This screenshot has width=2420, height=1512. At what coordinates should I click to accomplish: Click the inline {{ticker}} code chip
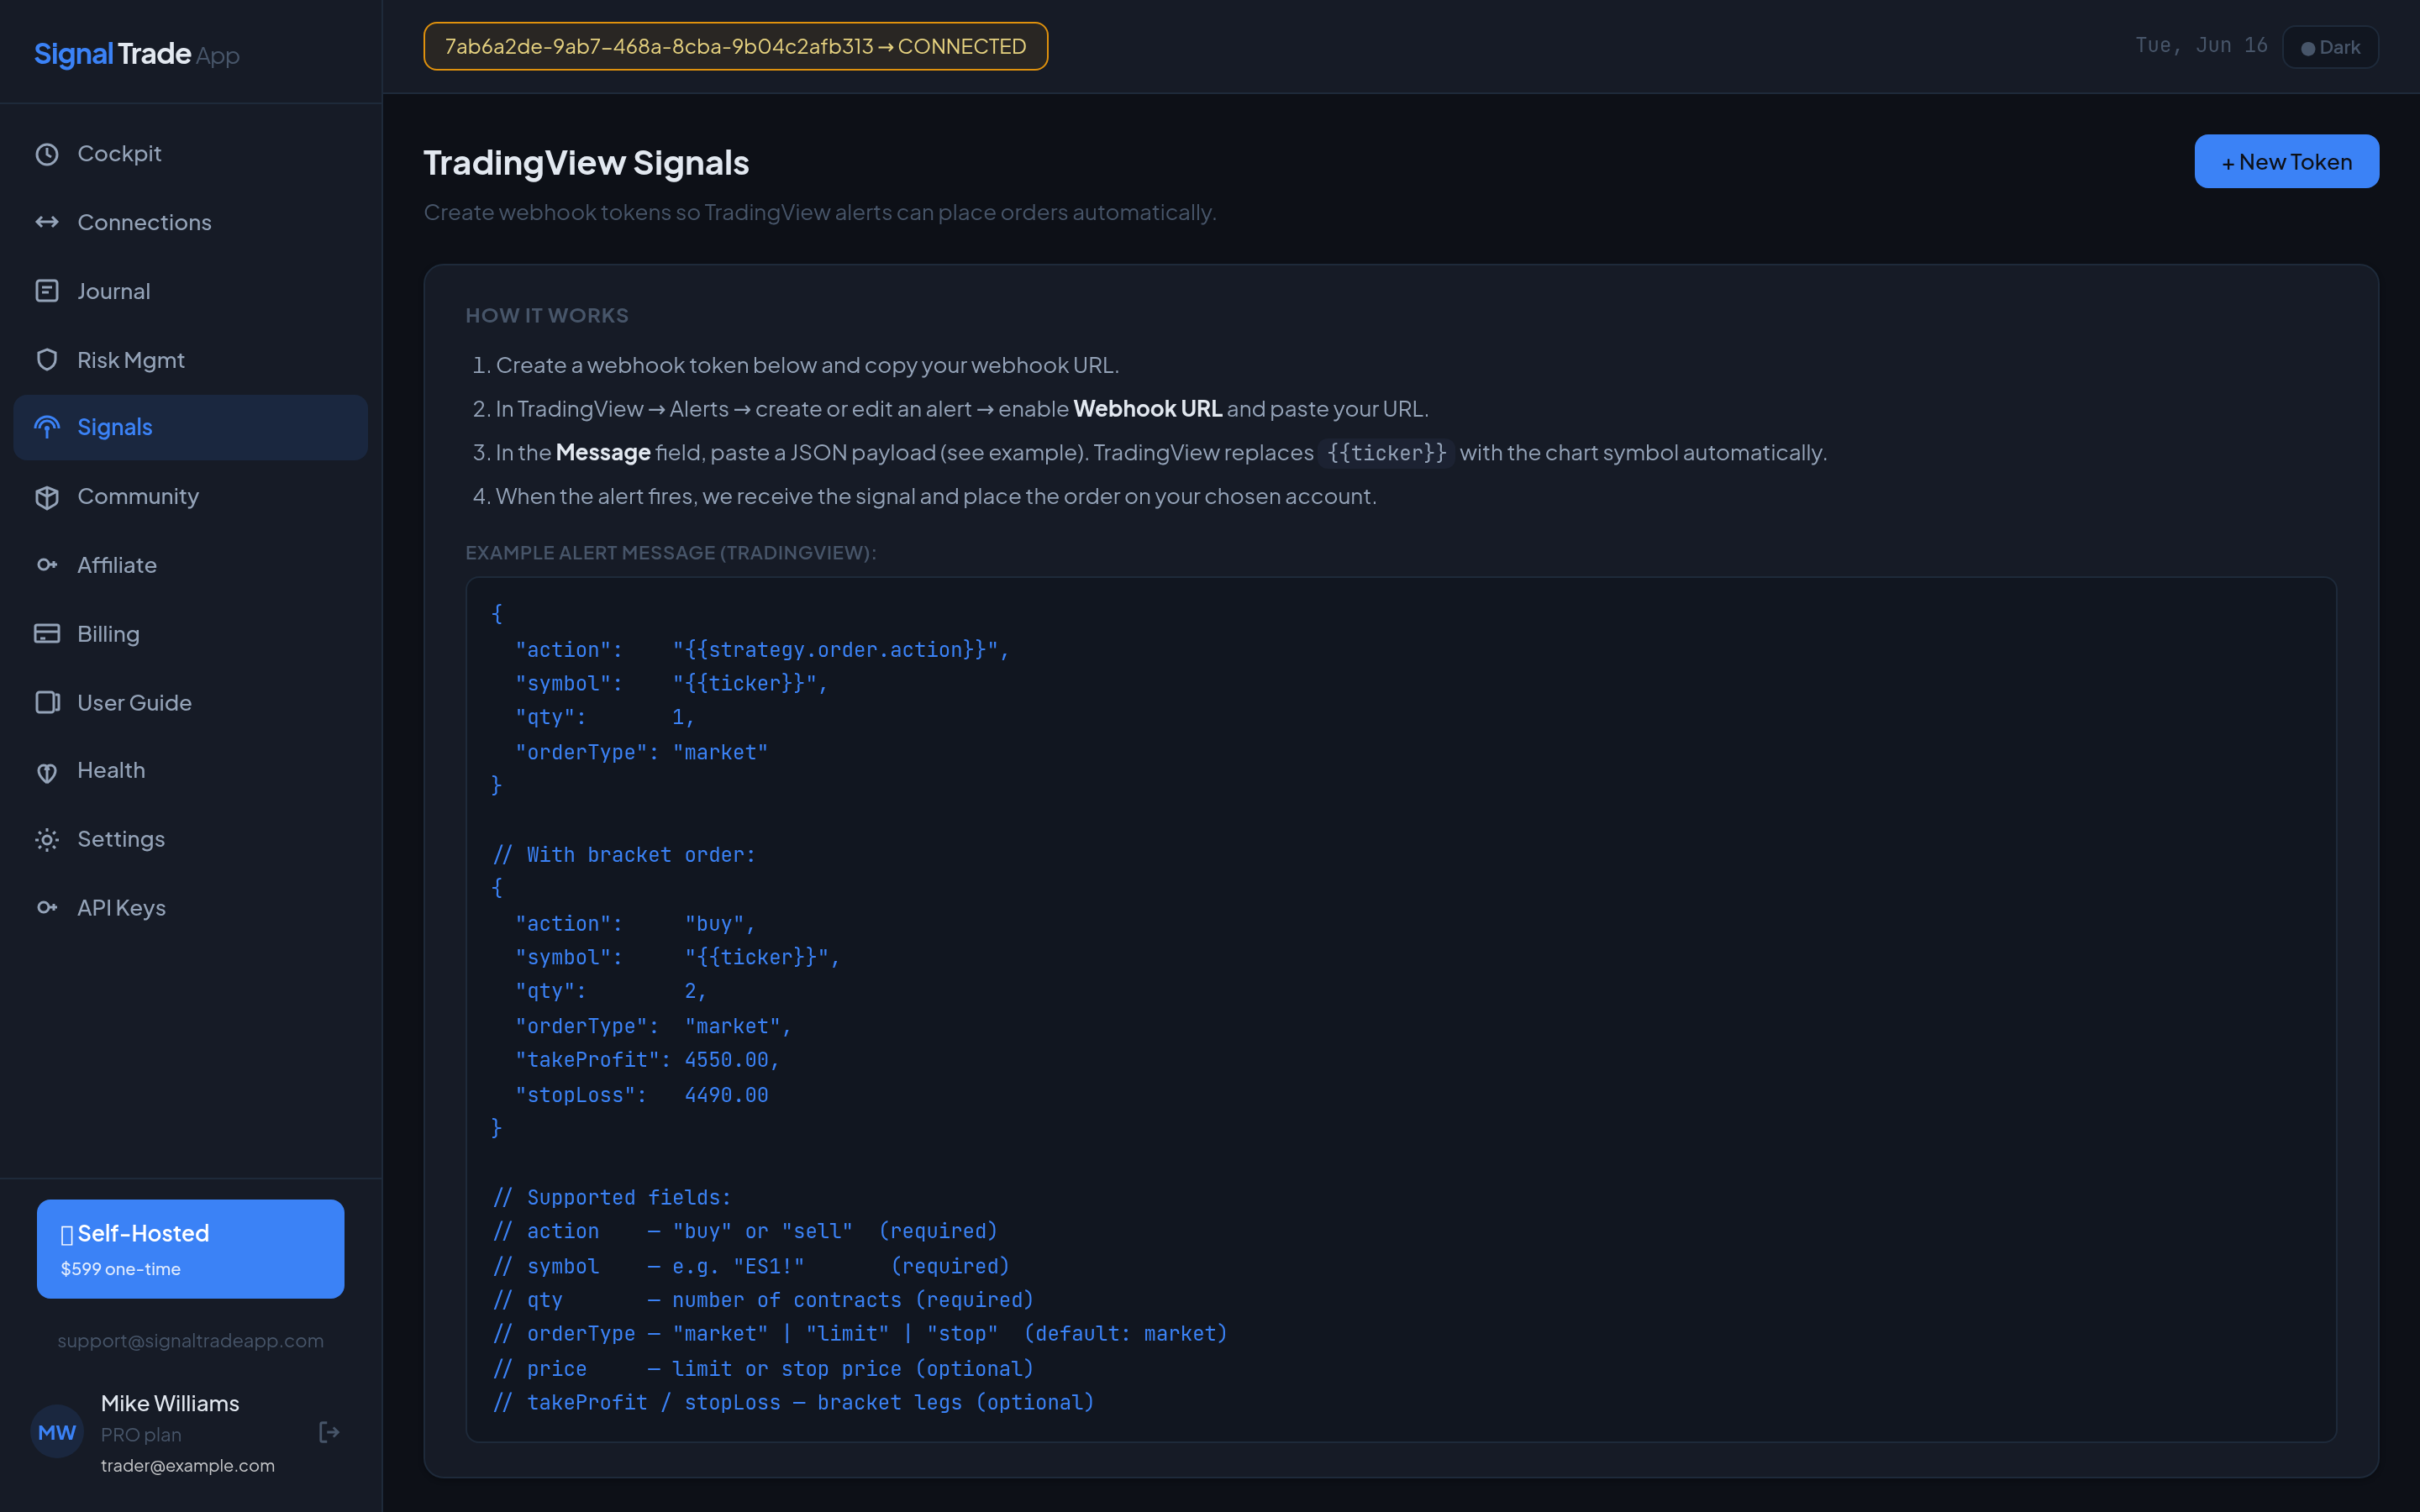(1386, 453)
